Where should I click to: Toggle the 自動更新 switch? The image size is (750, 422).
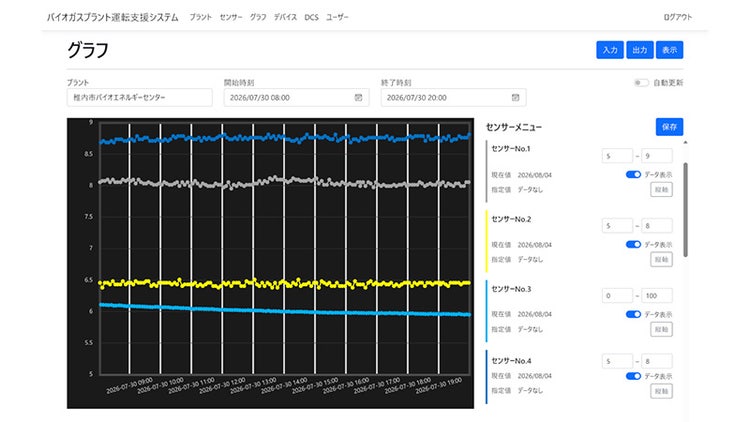pos(641,83)
